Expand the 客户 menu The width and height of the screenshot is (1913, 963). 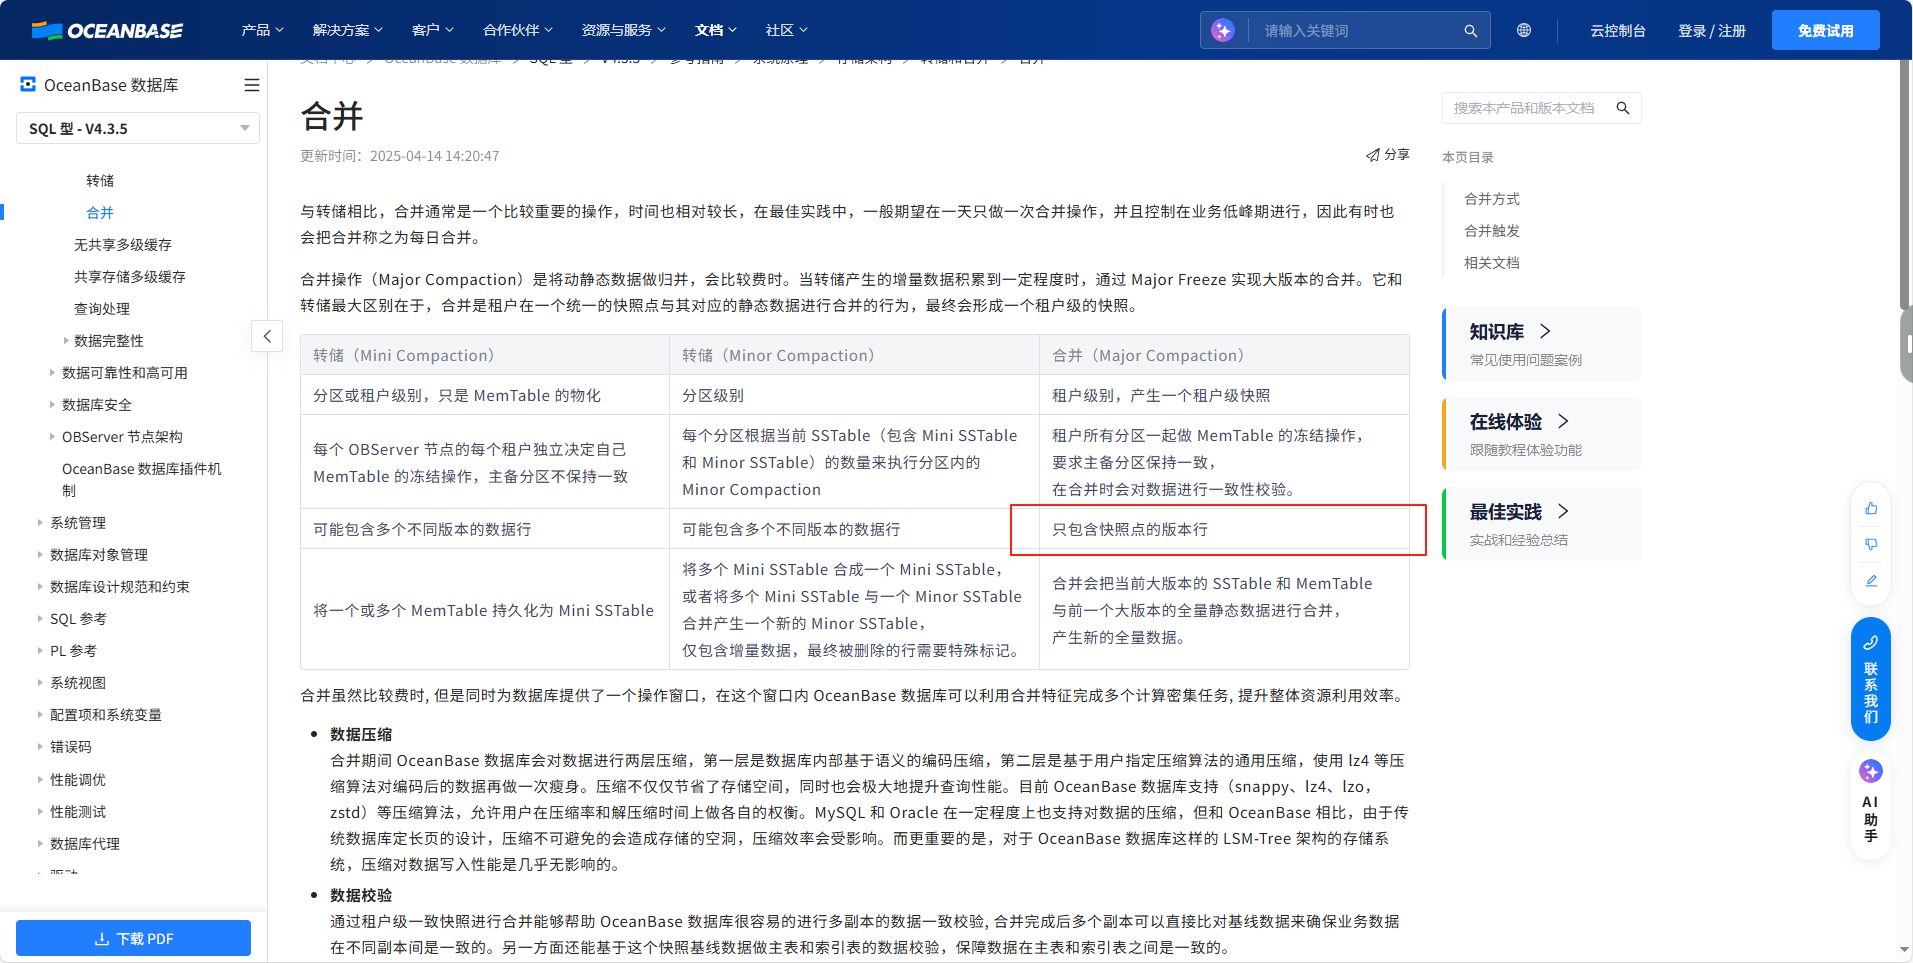tap(432, 30)
